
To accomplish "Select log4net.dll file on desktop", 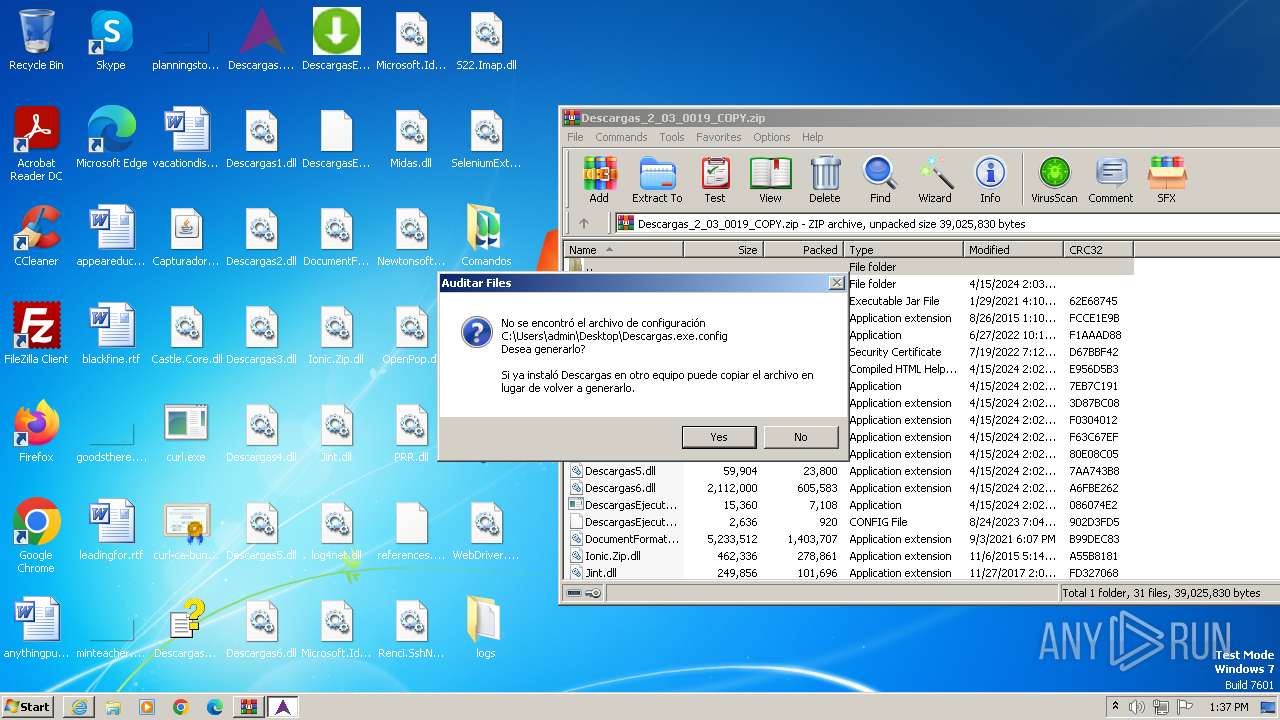I will click(336, 530).
